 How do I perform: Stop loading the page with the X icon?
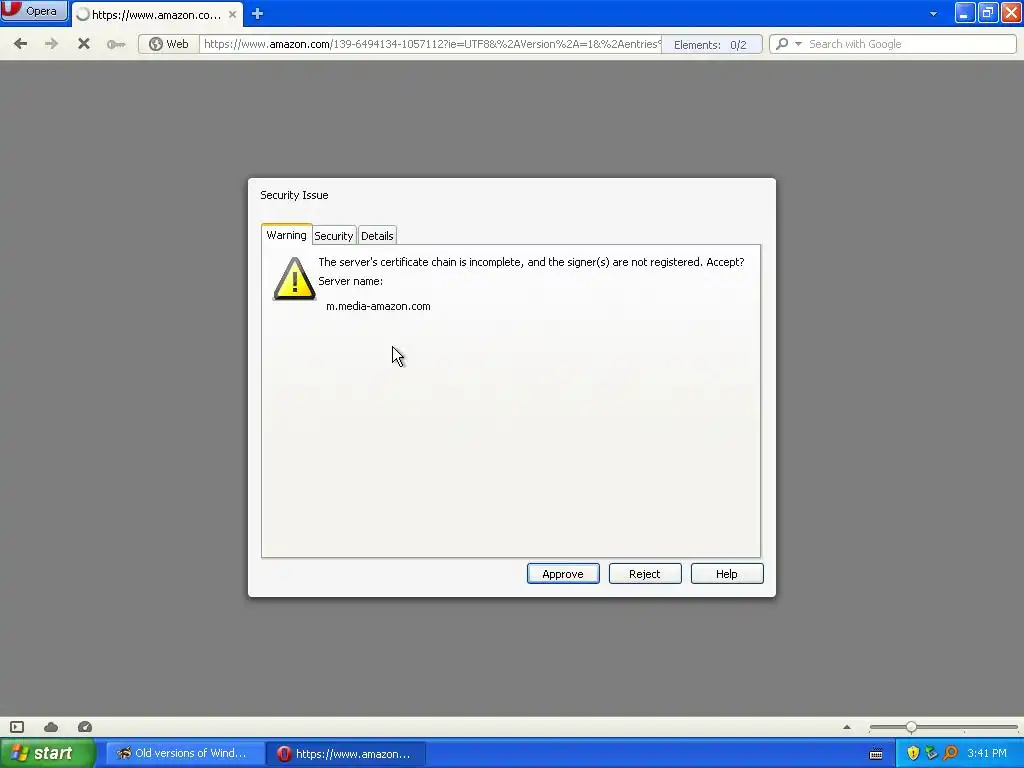84,44
